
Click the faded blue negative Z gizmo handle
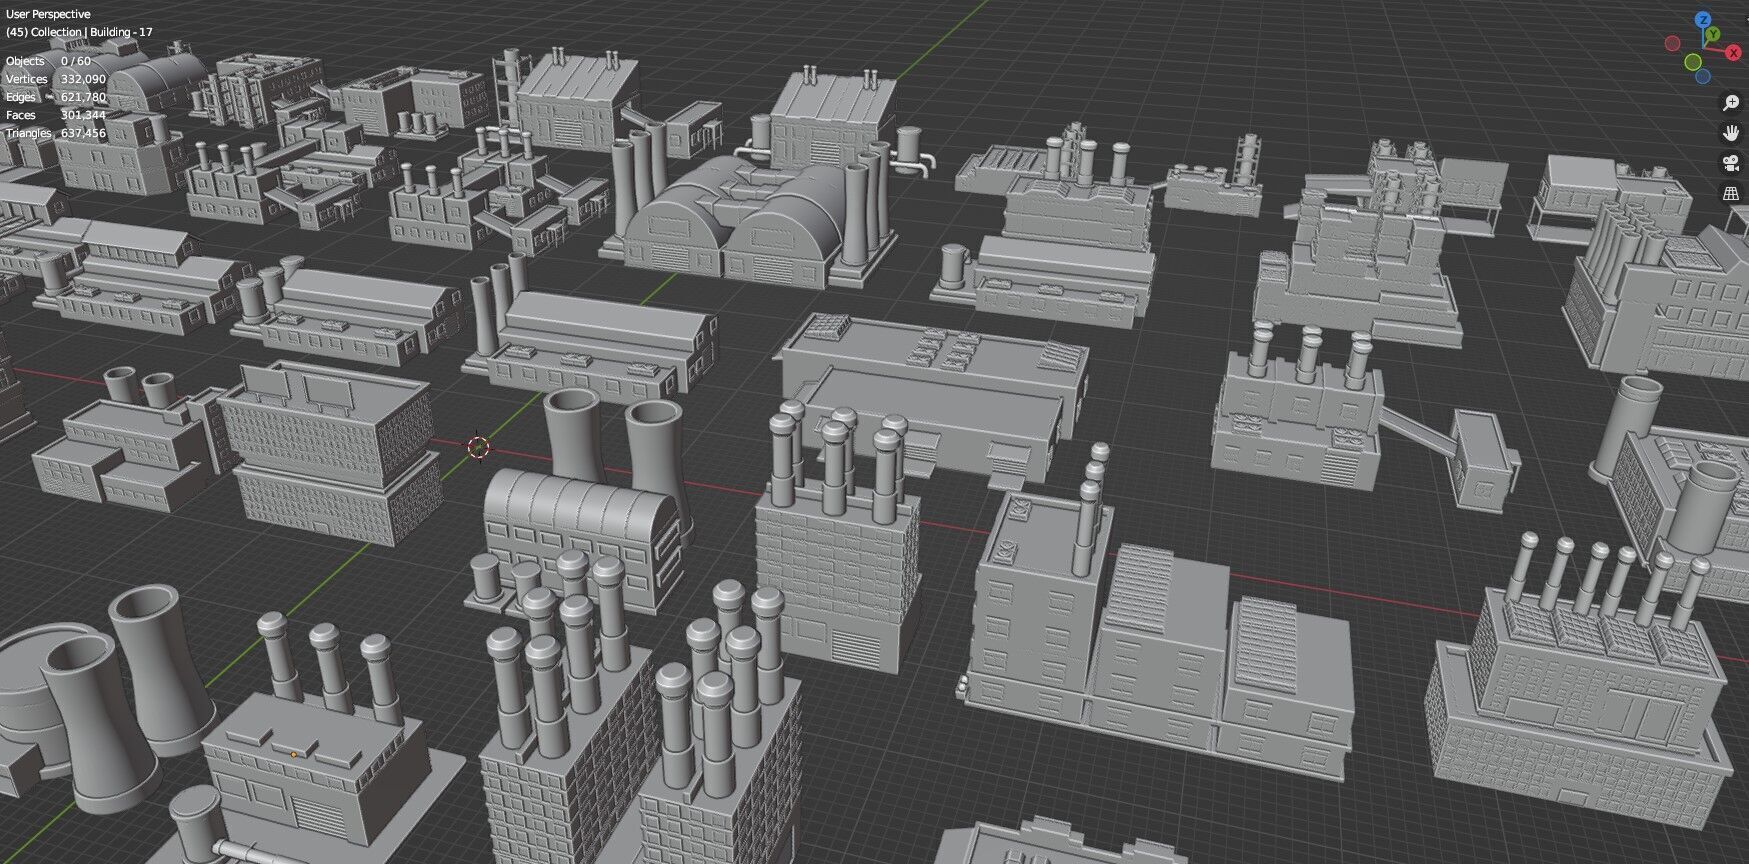[1703, 77]
